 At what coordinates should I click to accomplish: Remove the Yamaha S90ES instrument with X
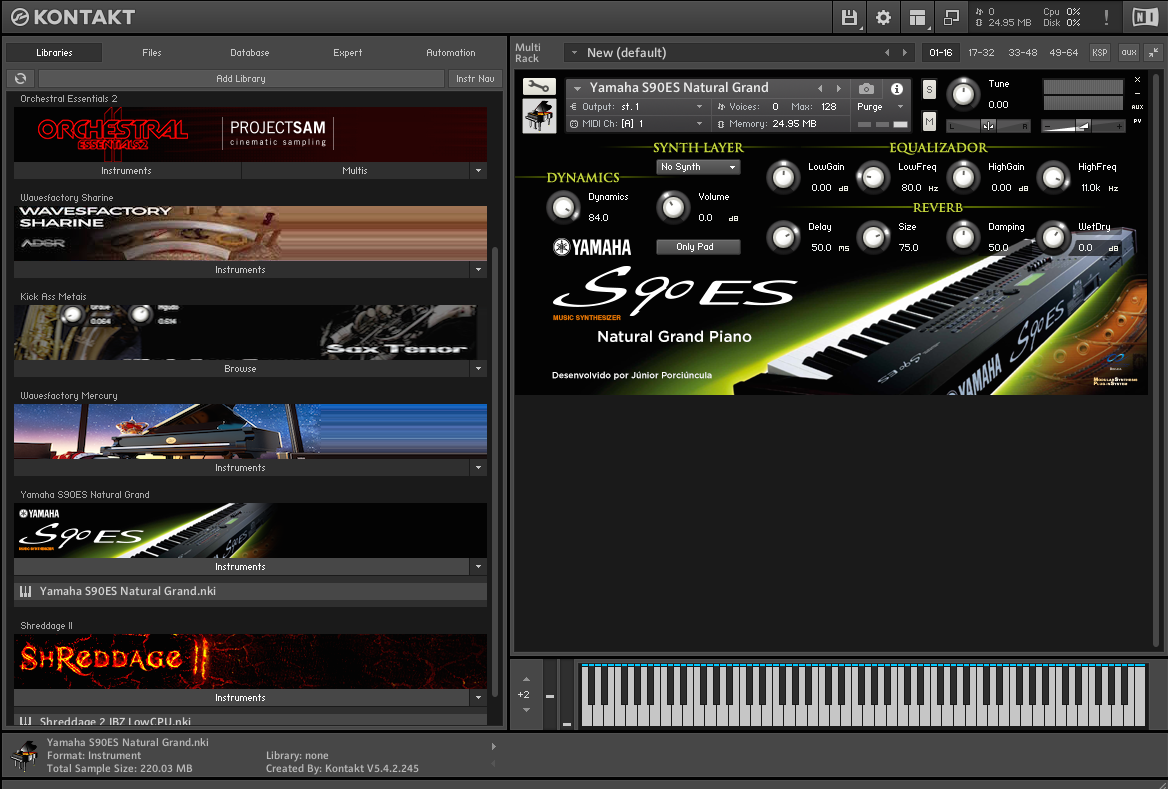[x=1137, y=79]
